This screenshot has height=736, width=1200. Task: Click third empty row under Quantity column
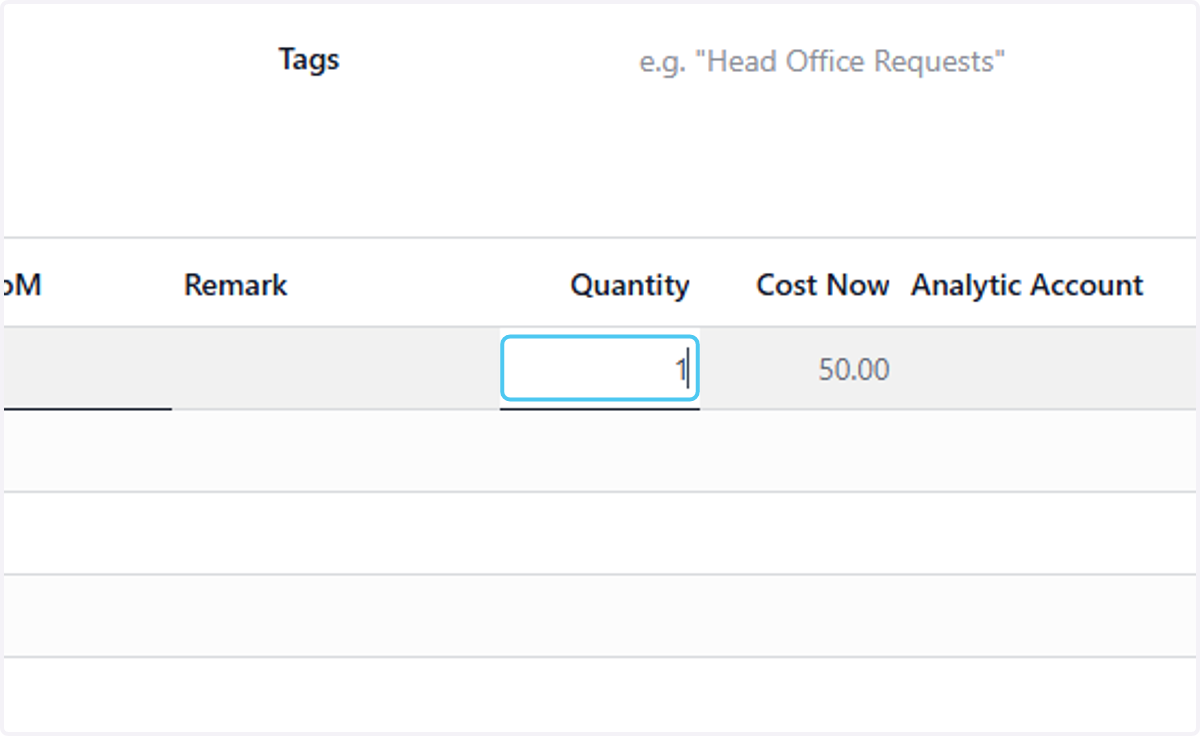[x=599, y=615]
